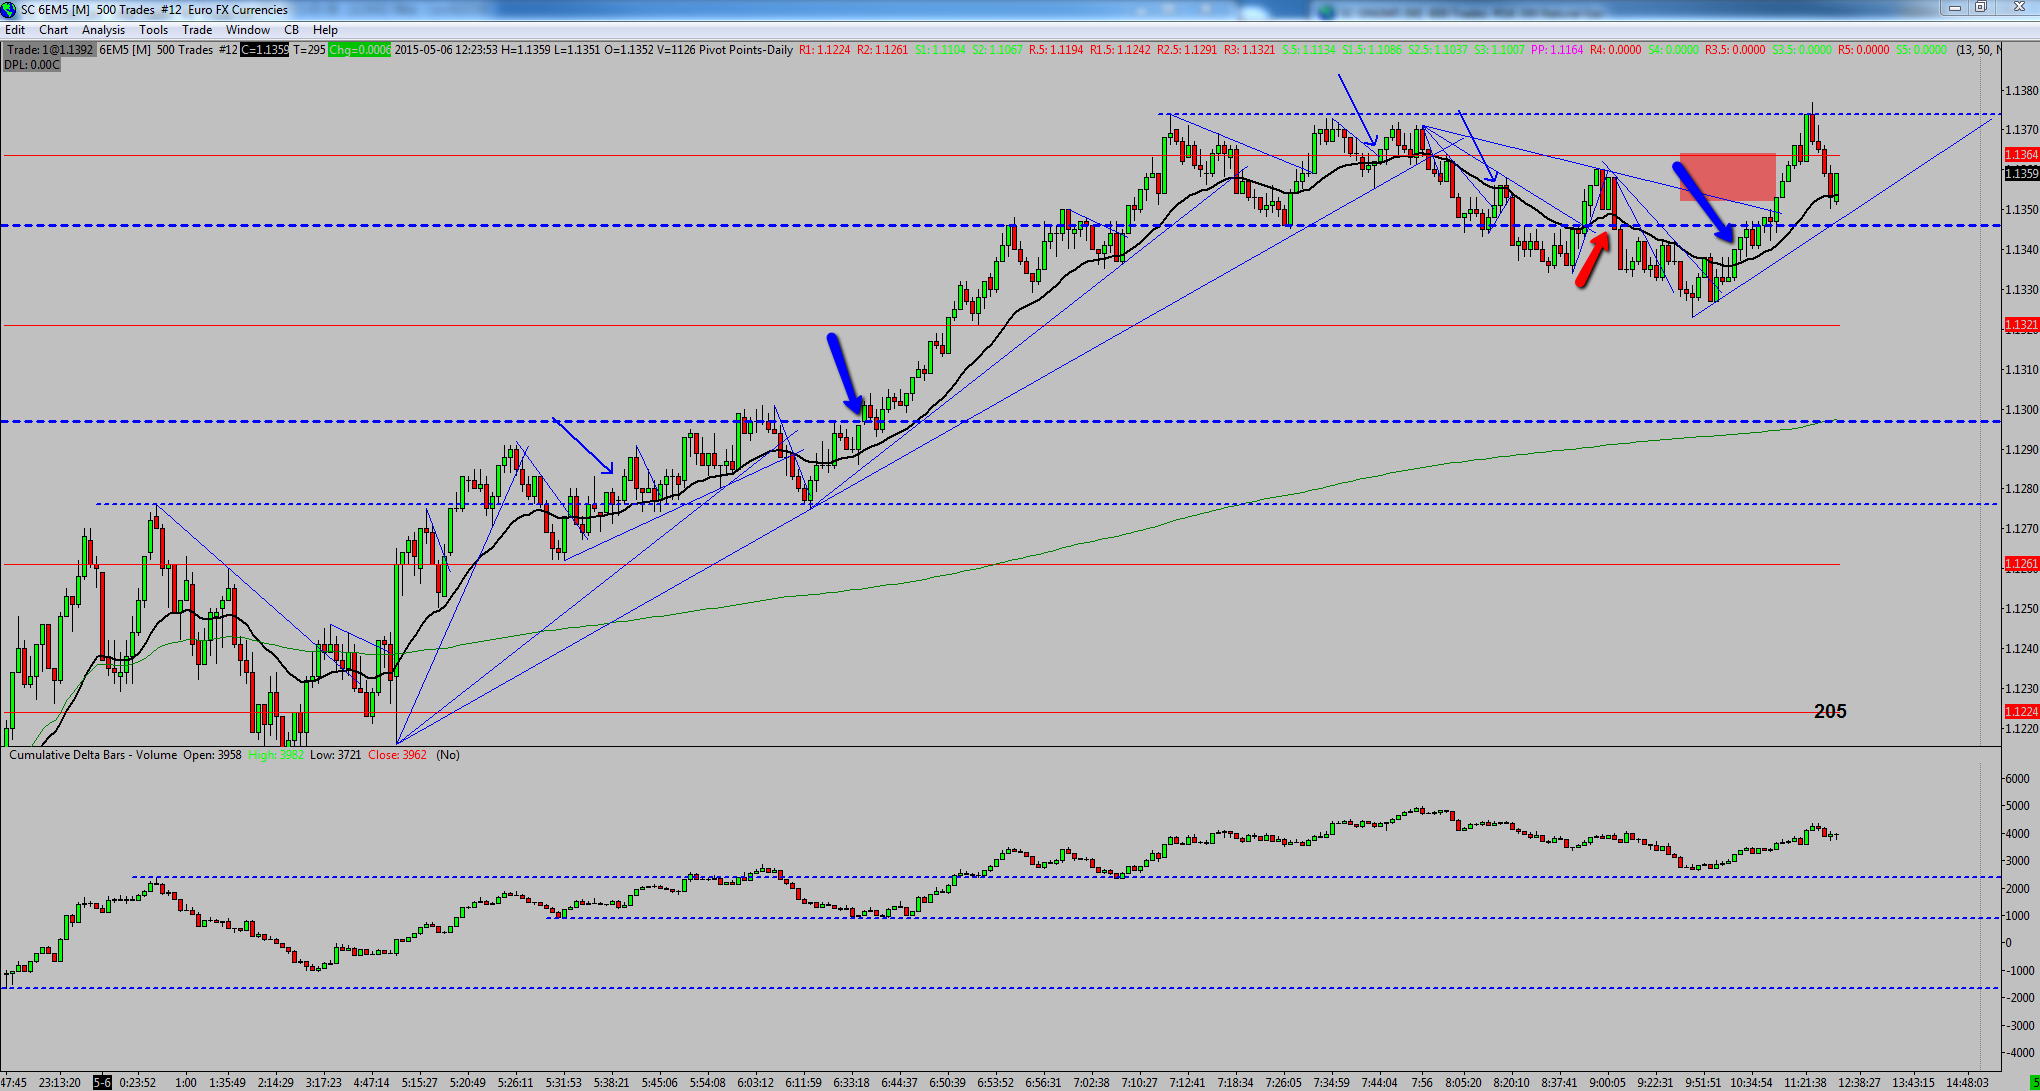Click the 'C=1.1359' close value in header
Screen dimensions: 2040x1091
click(x=265, y=50)
